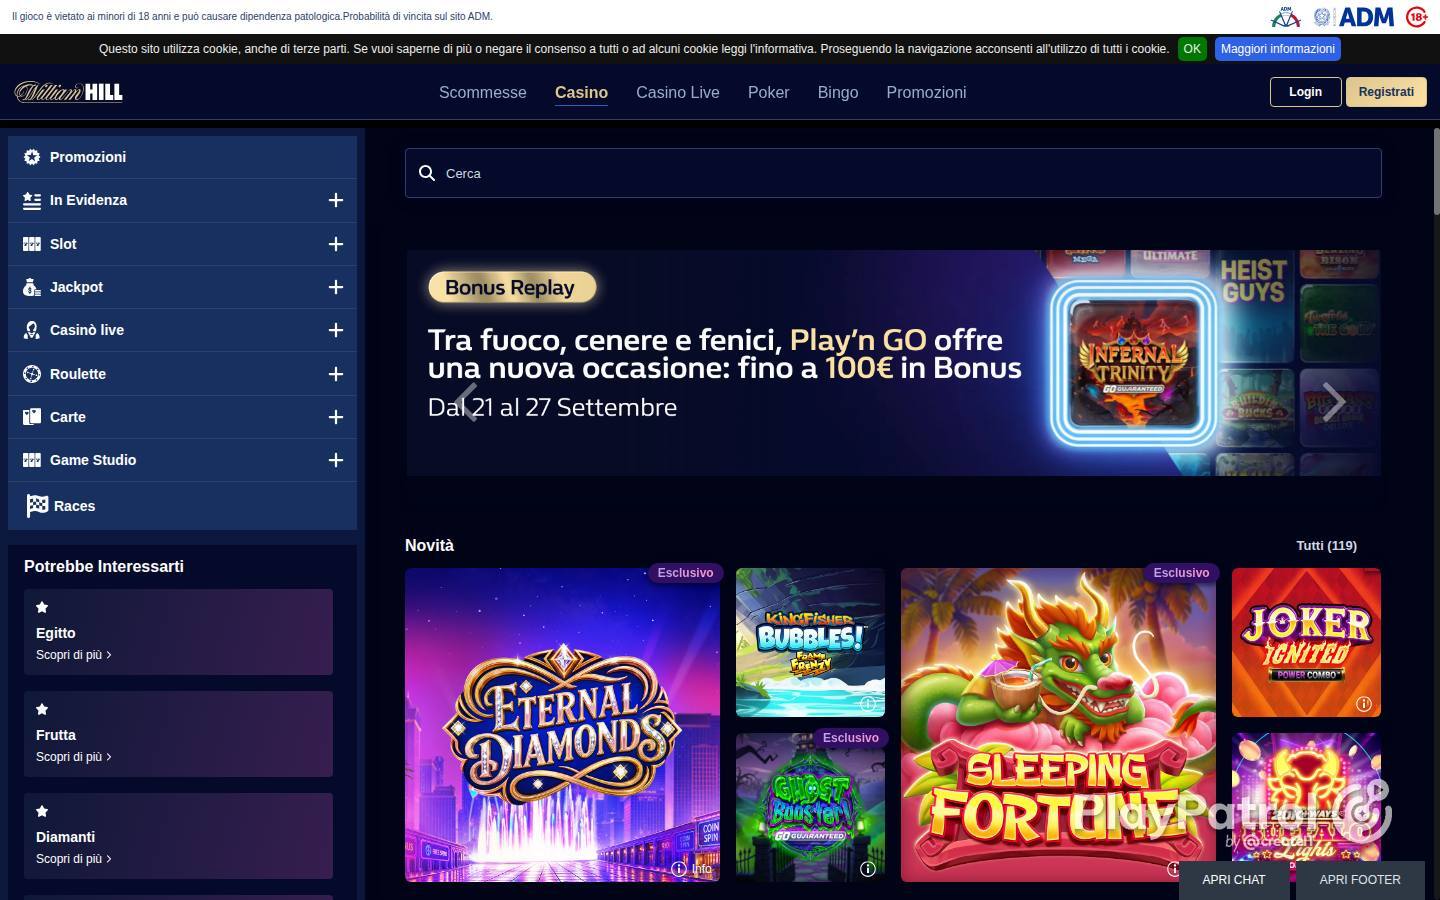Click the Cerca search field
This screenshot has height=900, width=1440.
click(x=893, y=173)
